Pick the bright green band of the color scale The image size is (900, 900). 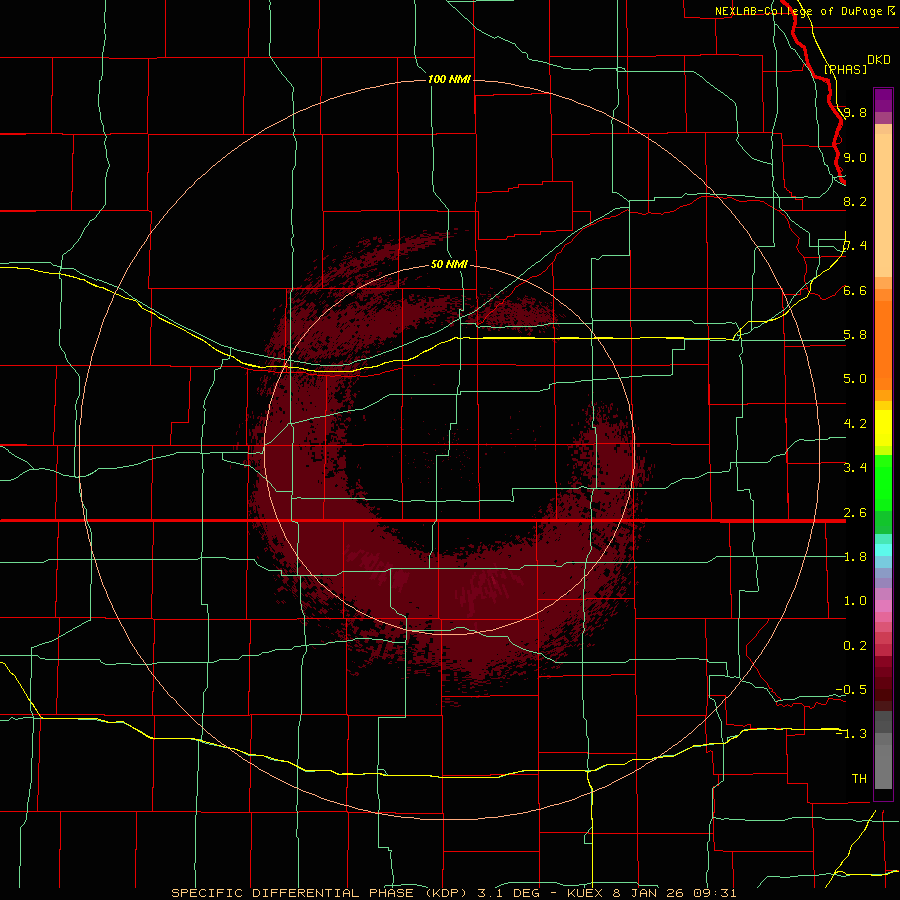click(x=883, y=482)
